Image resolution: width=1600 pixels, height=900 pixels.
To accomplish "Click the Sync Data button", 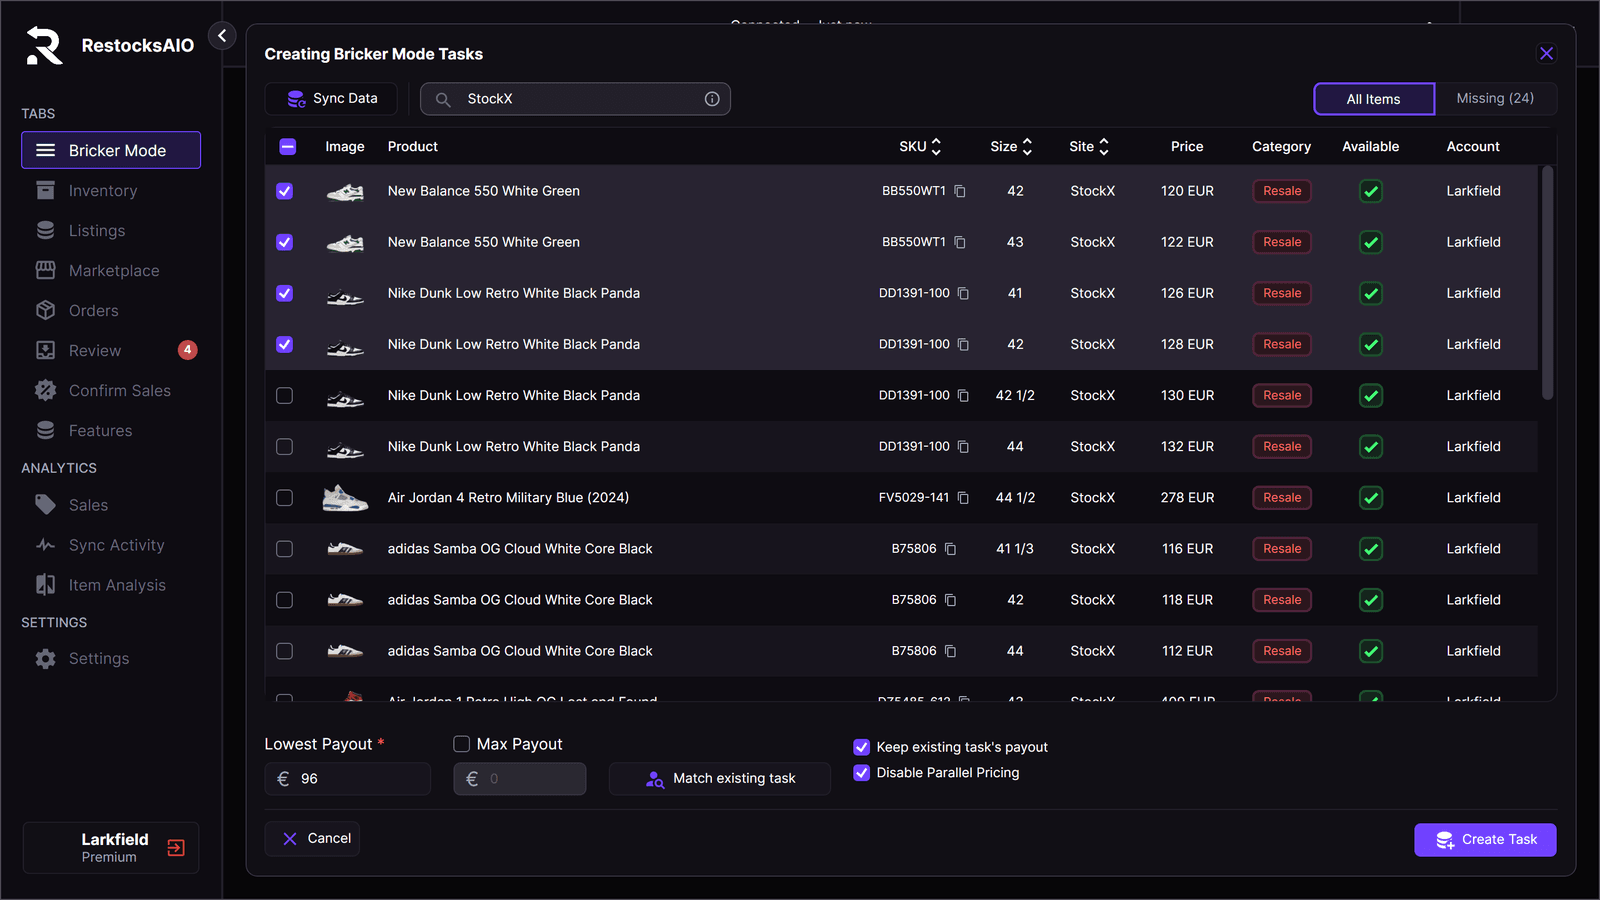I will [x=331, y=99].
